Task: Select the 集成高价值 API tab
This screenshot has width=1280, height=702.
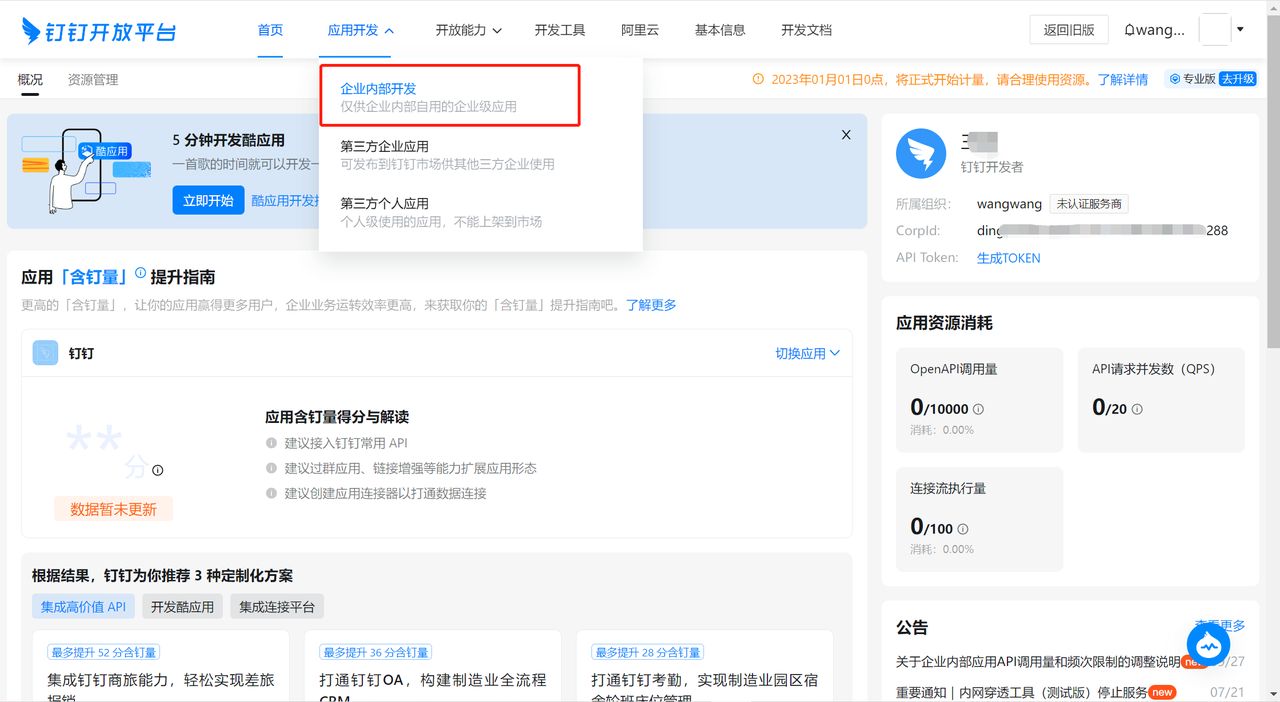Action: point(83,606)
